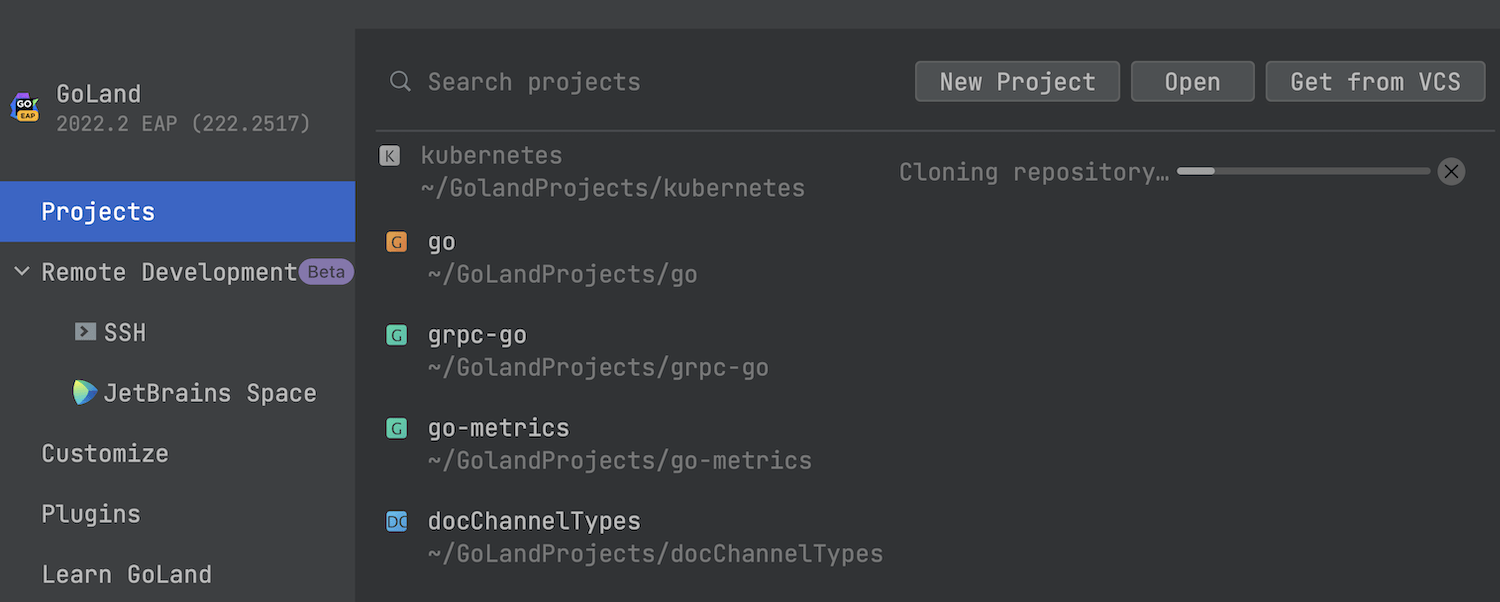Click the go-metrics project icon

click(x=397, y=429)
